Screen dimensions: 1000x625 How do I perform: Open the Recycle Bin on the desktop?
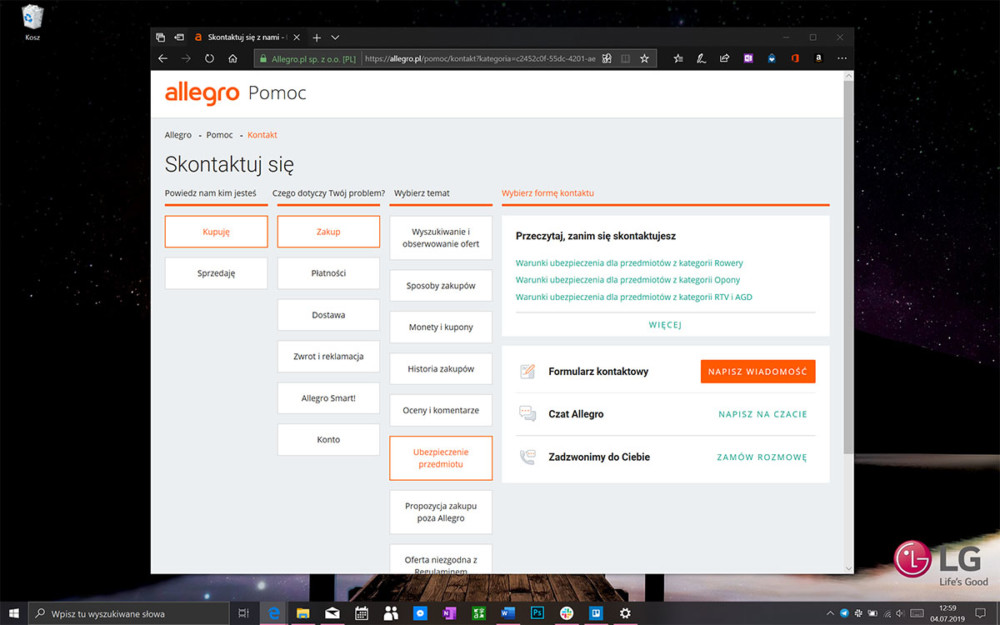(x=33, y=22)
